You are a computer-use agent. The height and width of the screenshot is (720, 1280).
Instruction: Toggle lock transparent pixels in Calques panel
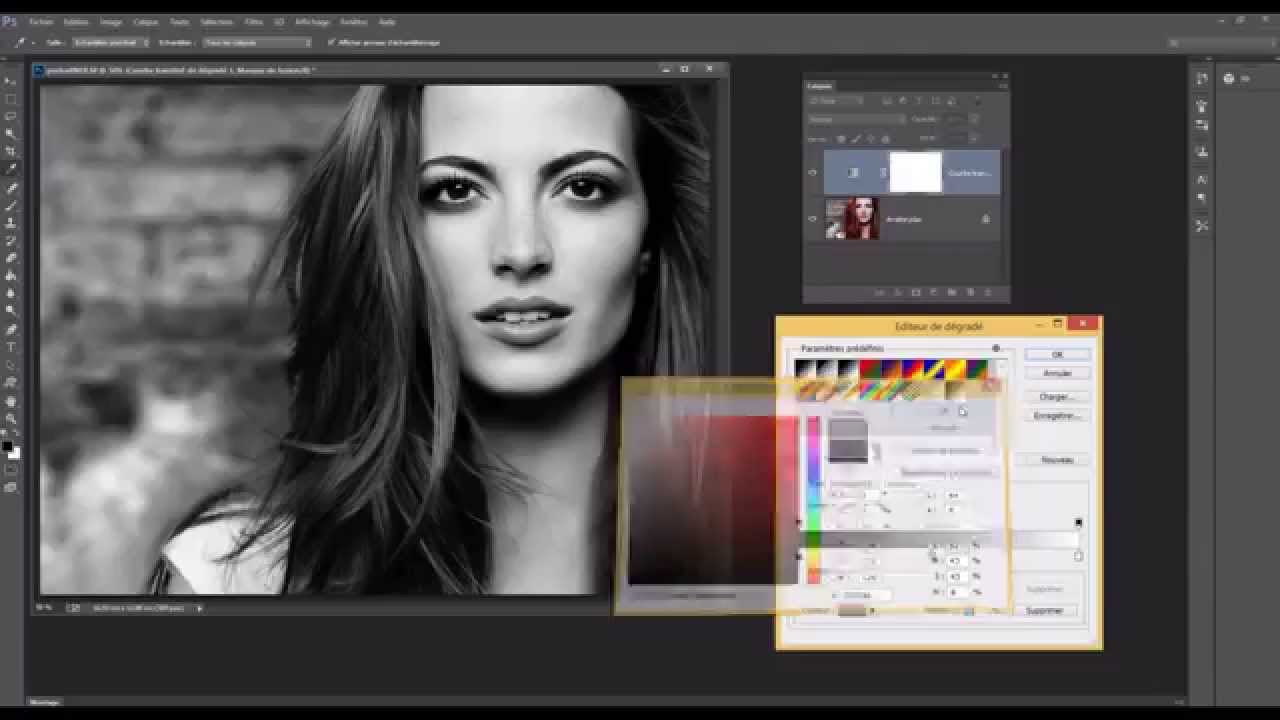[840, 138]
